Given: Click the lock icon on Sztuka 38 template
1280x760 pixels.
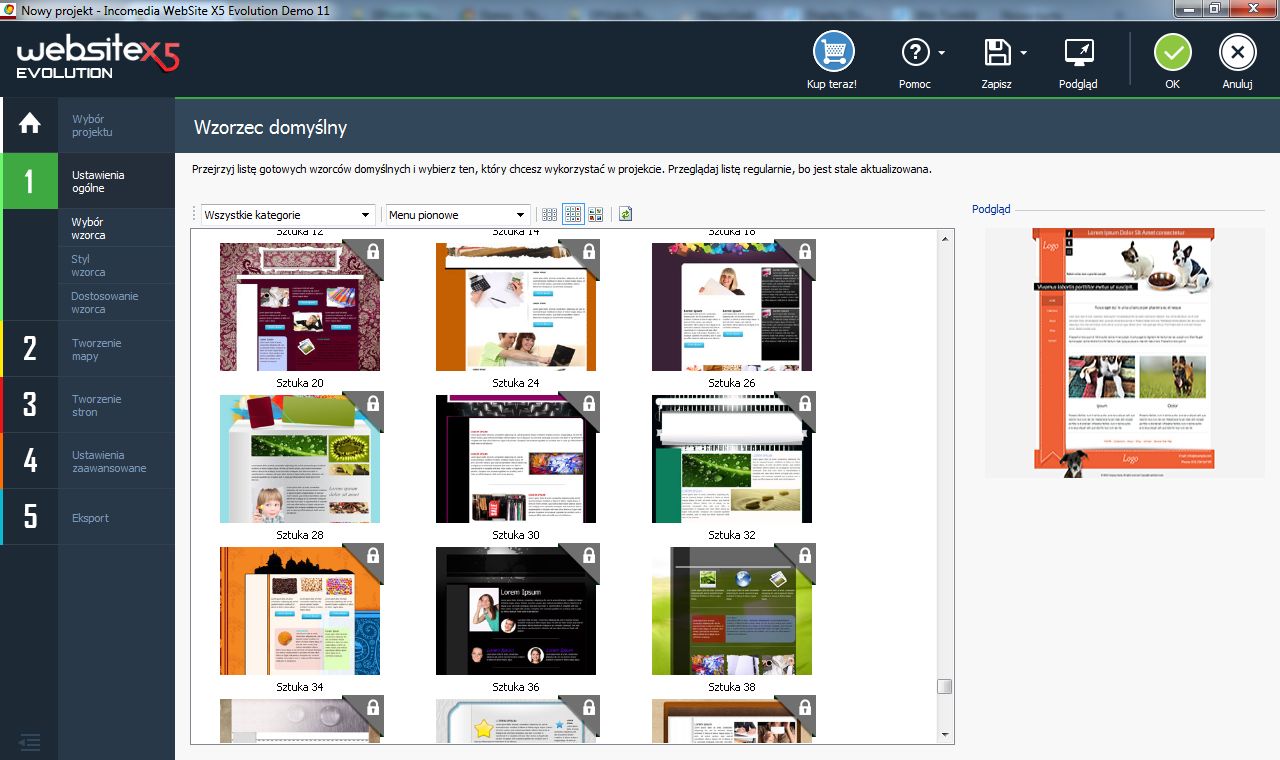Looking at the screenshot, I should [x=804, y=707].
